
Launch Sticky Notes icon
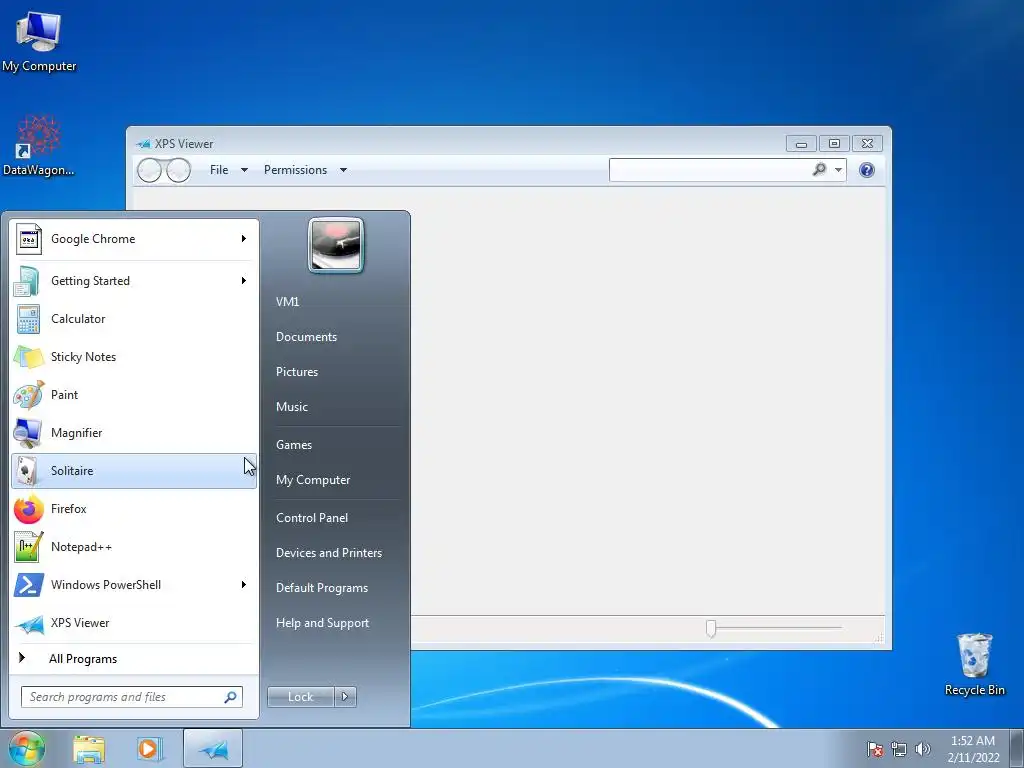[x=28, y=357]
